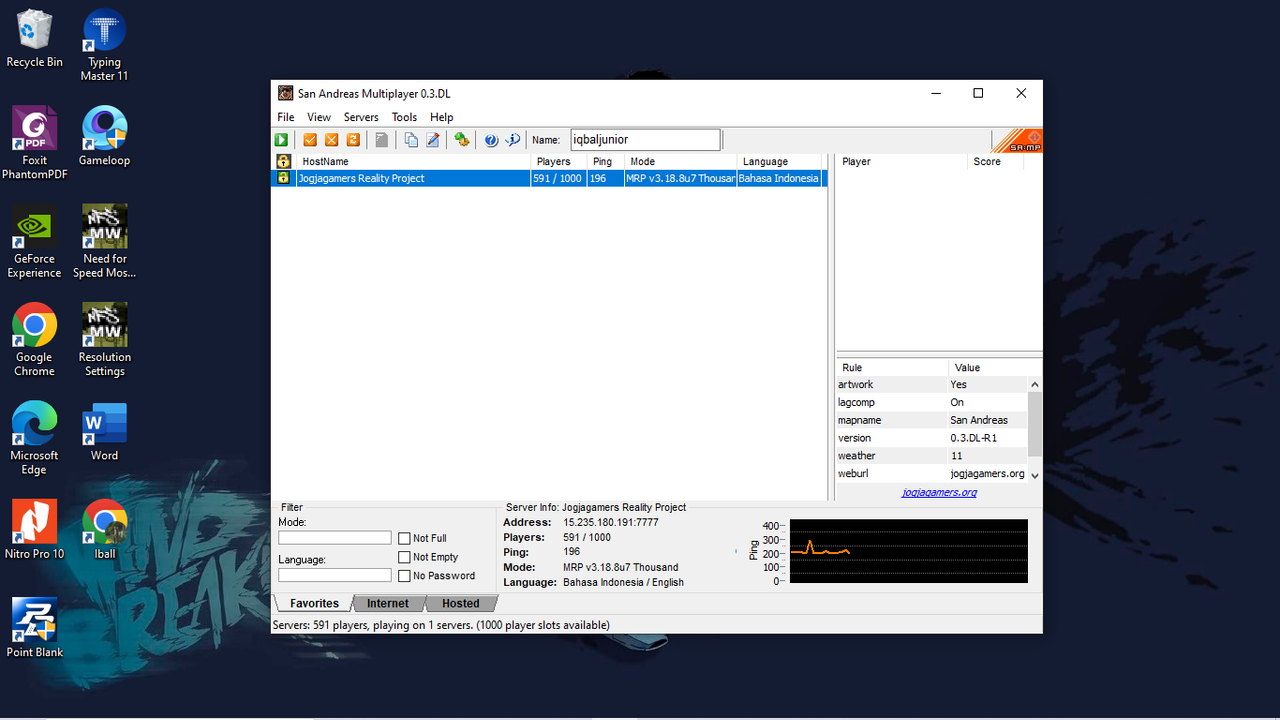This screenshot has width=1280, height=720.
Task: Open the jogjagamers.org link
Action: pyautogui.click(x=939, y=492)
